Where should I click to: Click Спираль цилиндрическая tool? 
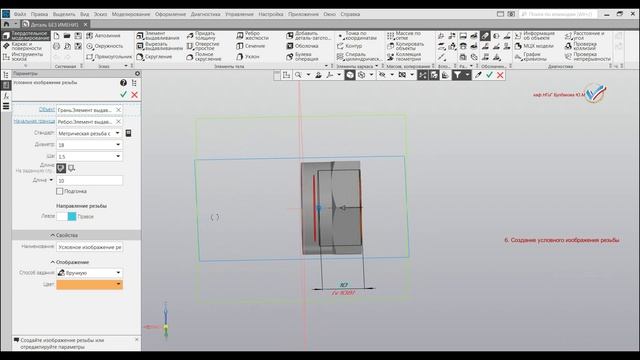click(x=360, y=57)
